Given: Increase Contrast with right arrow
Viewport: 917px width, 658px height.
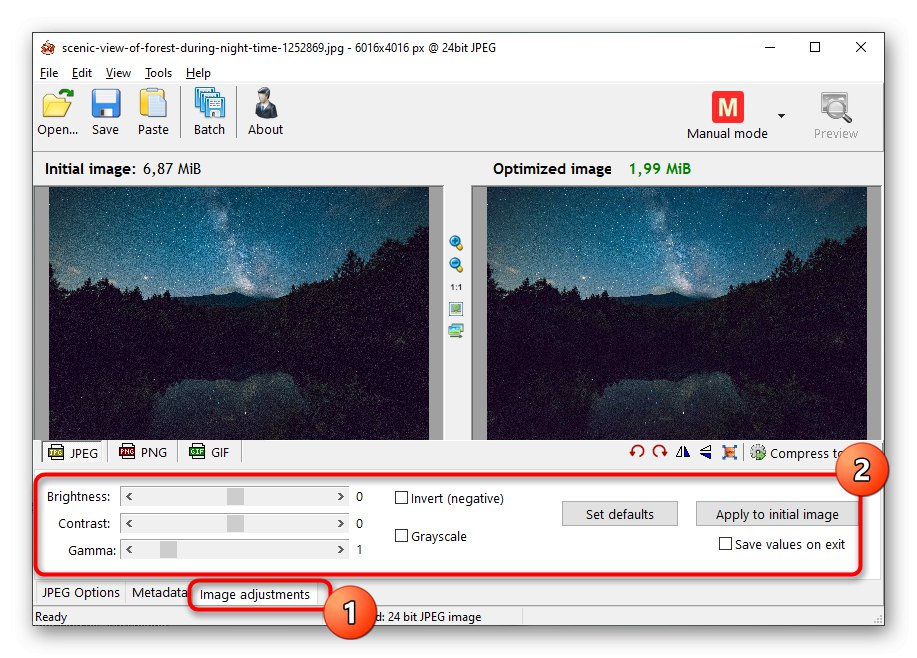Looking at the screenshot, I should tap(340, 523).
